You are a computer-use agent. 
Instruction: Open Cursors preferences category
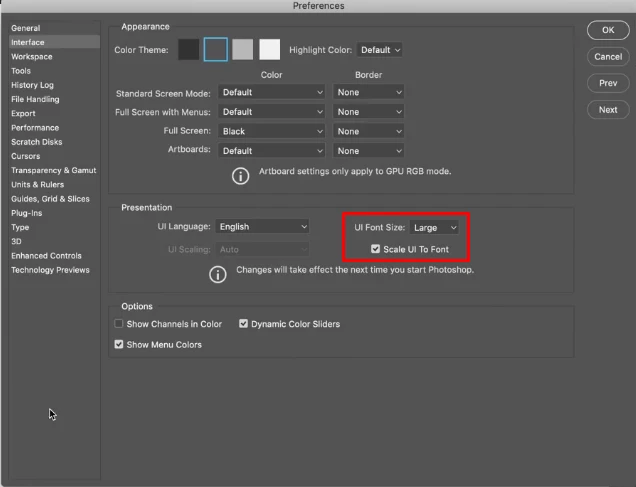pyautogui.click(x=54, y=156)
